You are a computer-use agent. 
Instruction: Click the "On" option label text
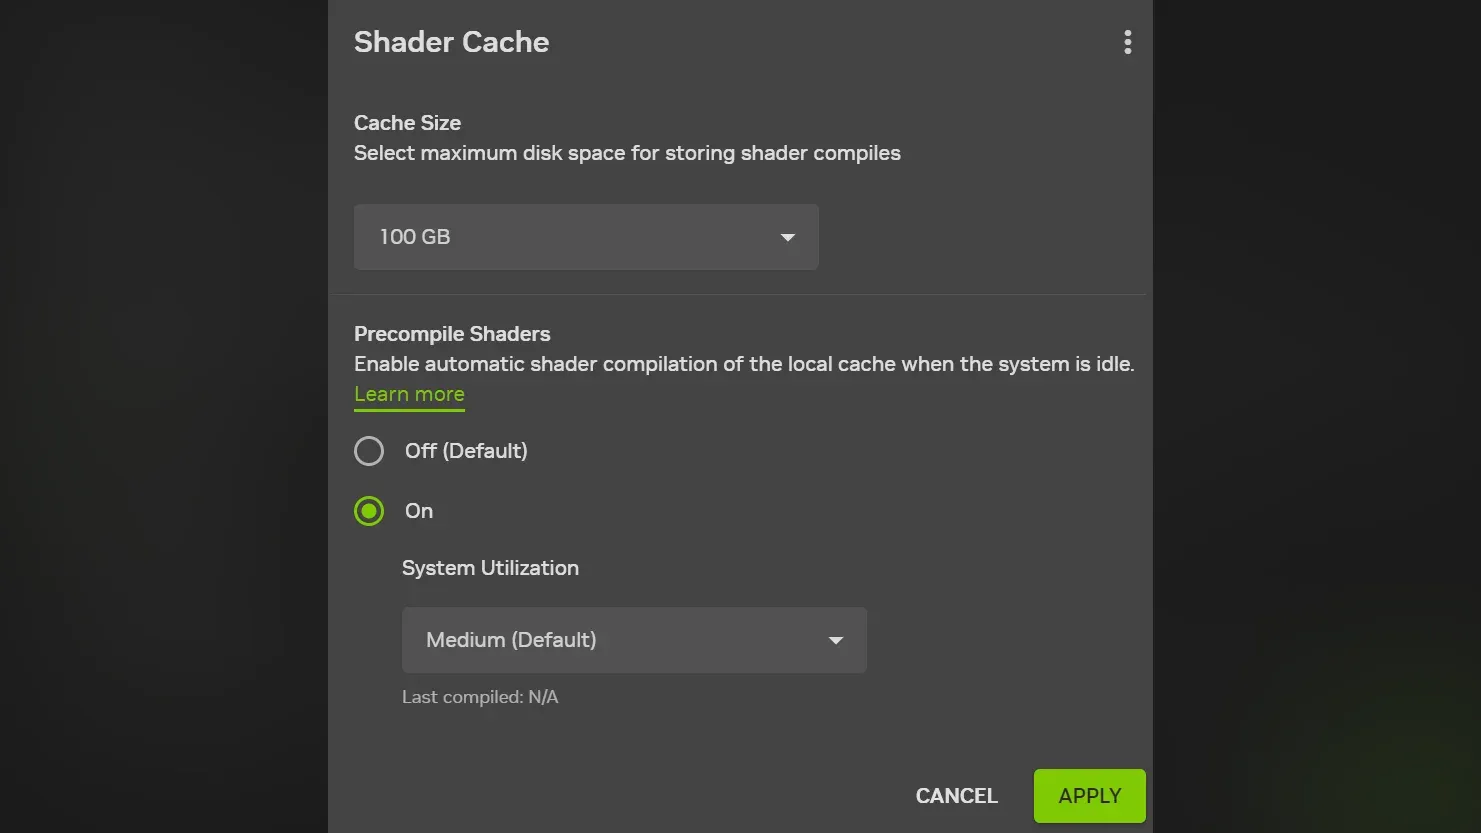point(419,511)
